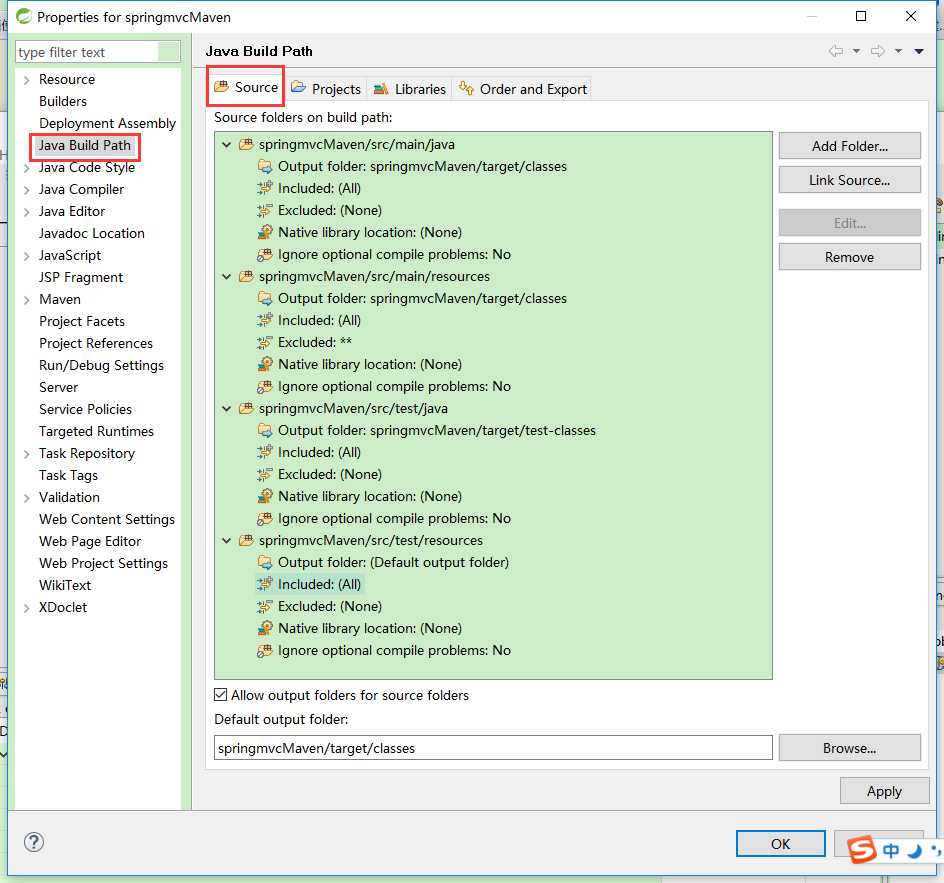This screenshot has width=944, height=883.
Task: Switch to the Libraries tab
Action: click(x=409, y=89)
